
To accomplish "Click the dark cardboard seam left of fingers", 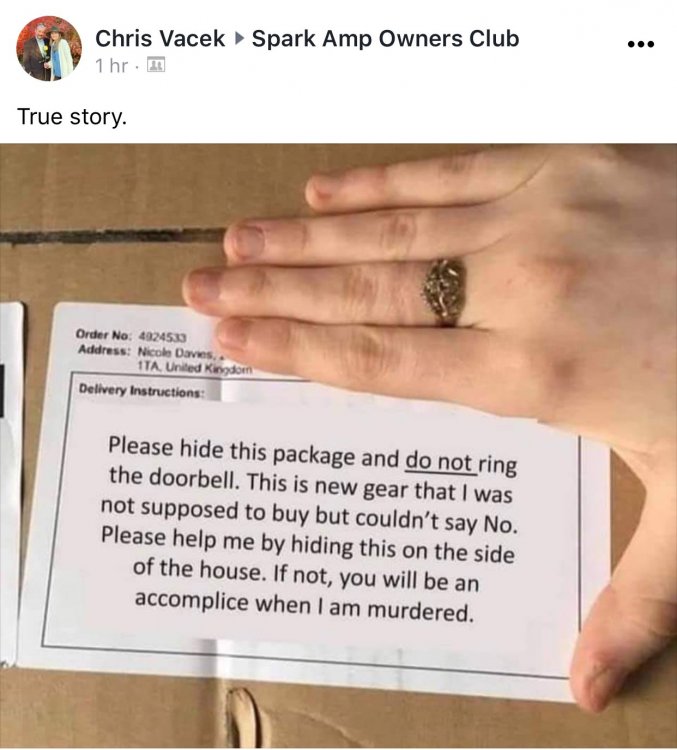I will pyautogui.click(x=112, y=236).
